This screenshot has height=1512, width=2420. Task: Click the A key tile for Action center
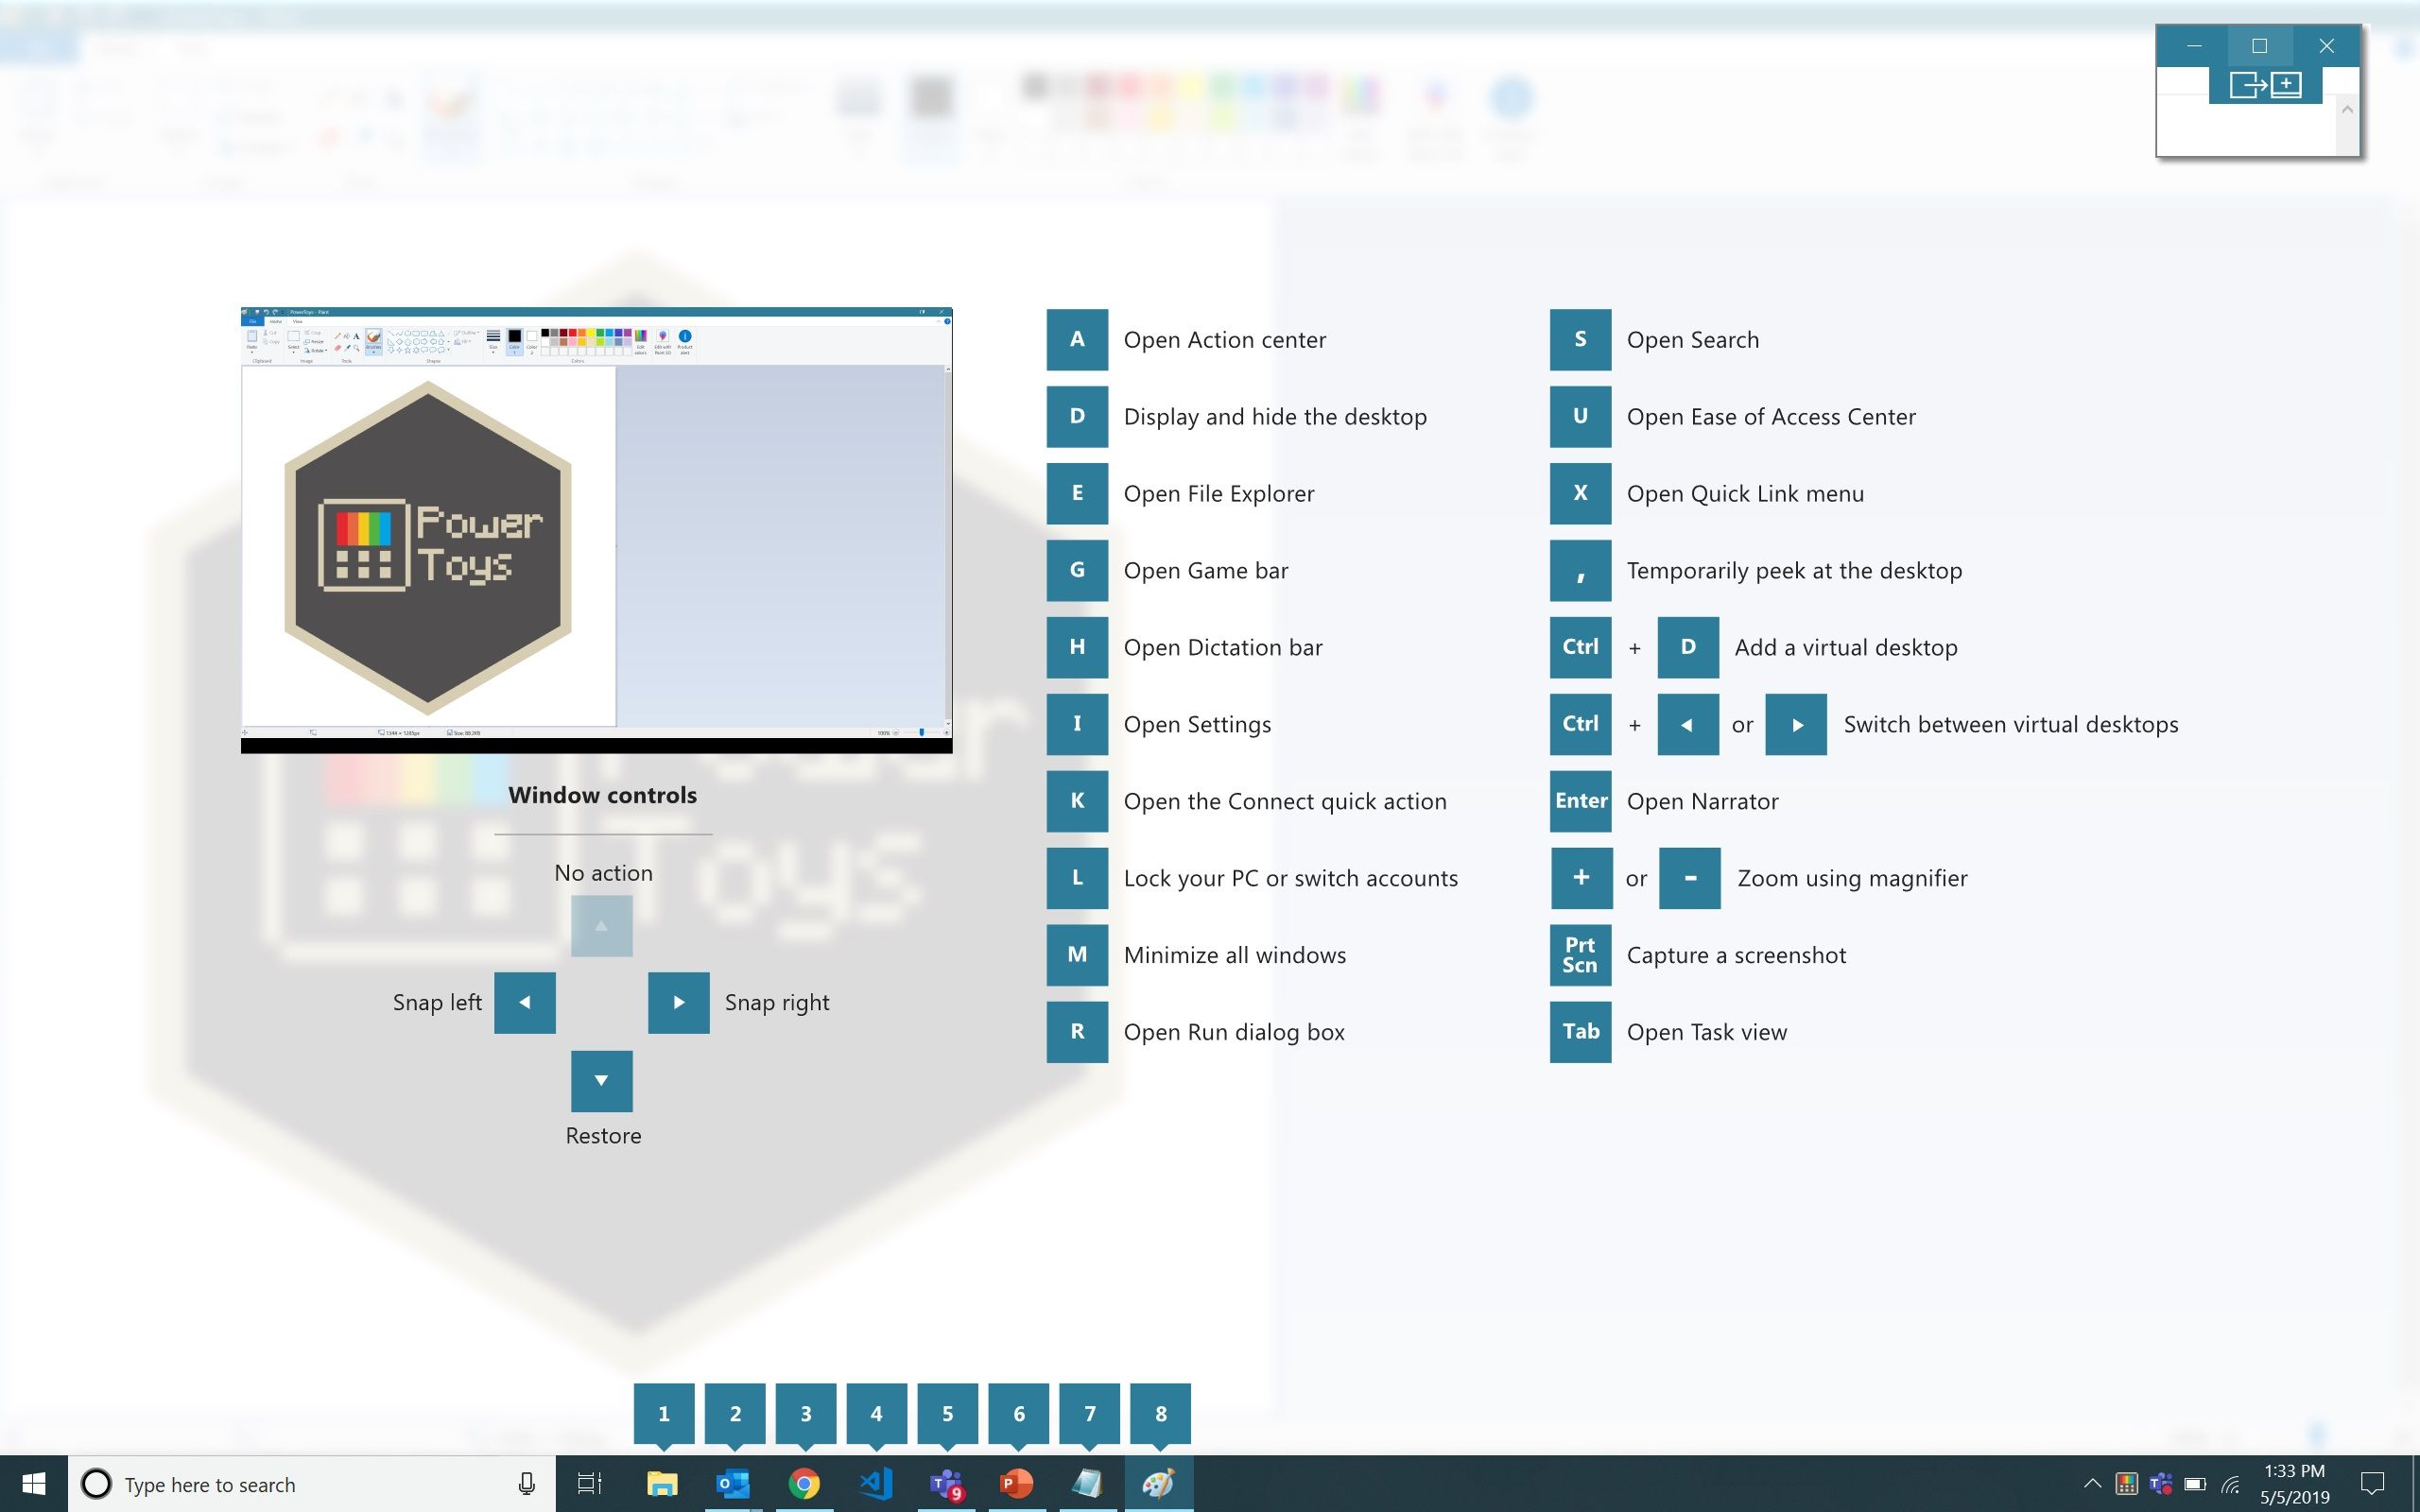1077,339
